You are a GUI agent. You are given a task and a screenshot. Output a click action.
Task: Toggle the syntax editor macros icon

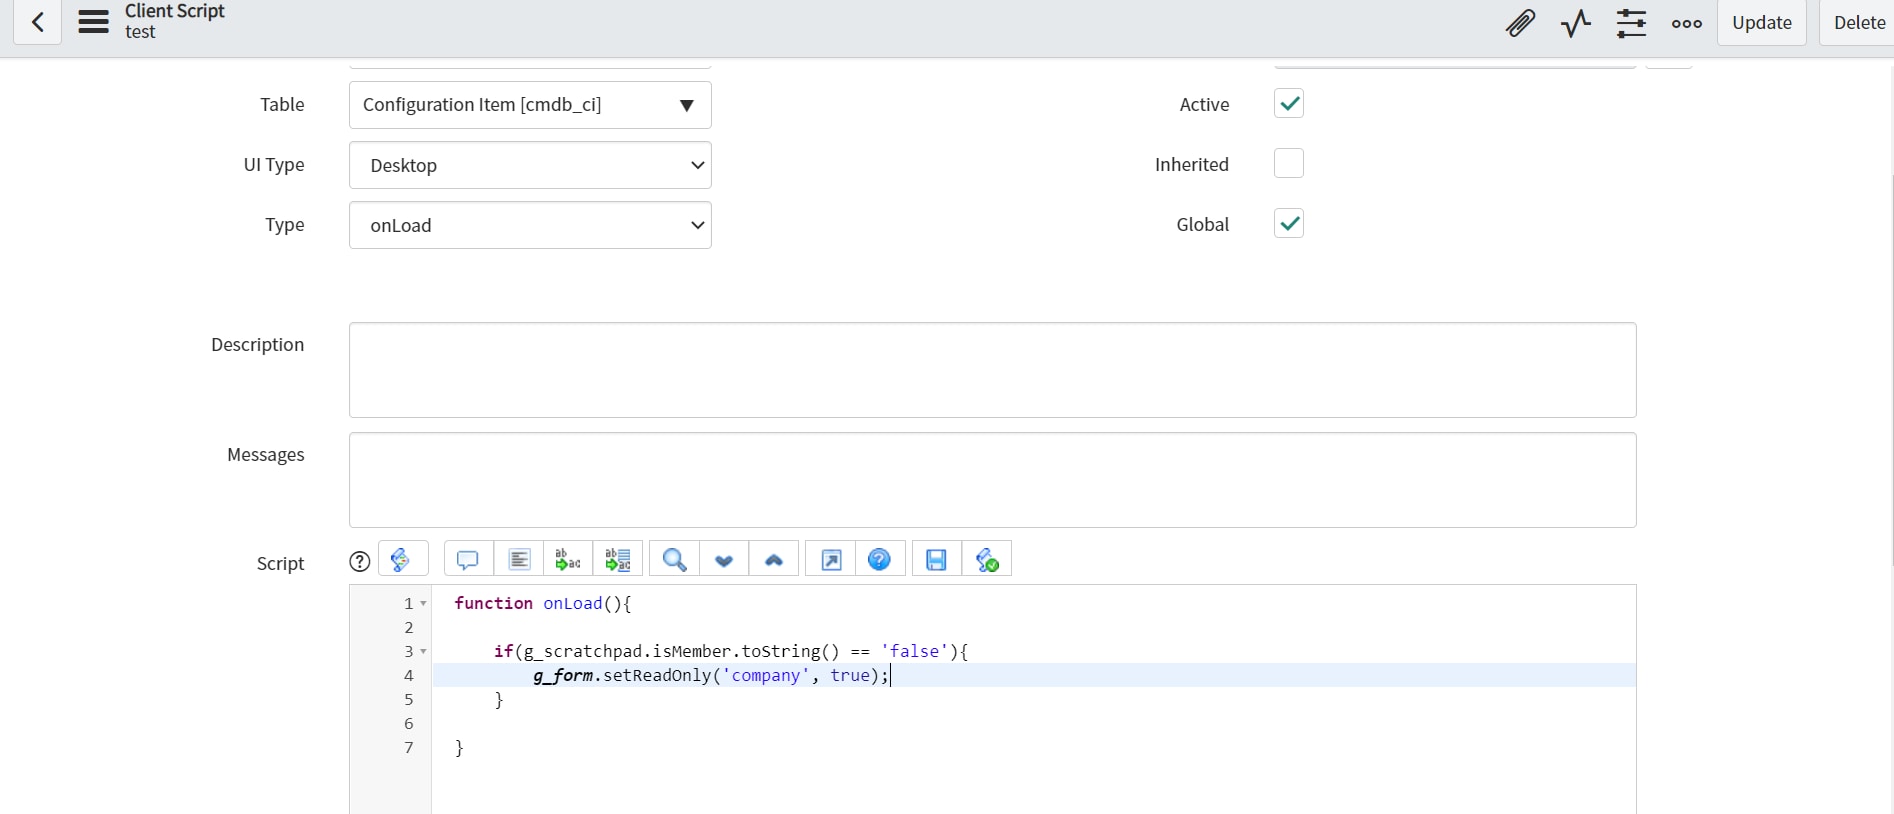click(403, 559)
